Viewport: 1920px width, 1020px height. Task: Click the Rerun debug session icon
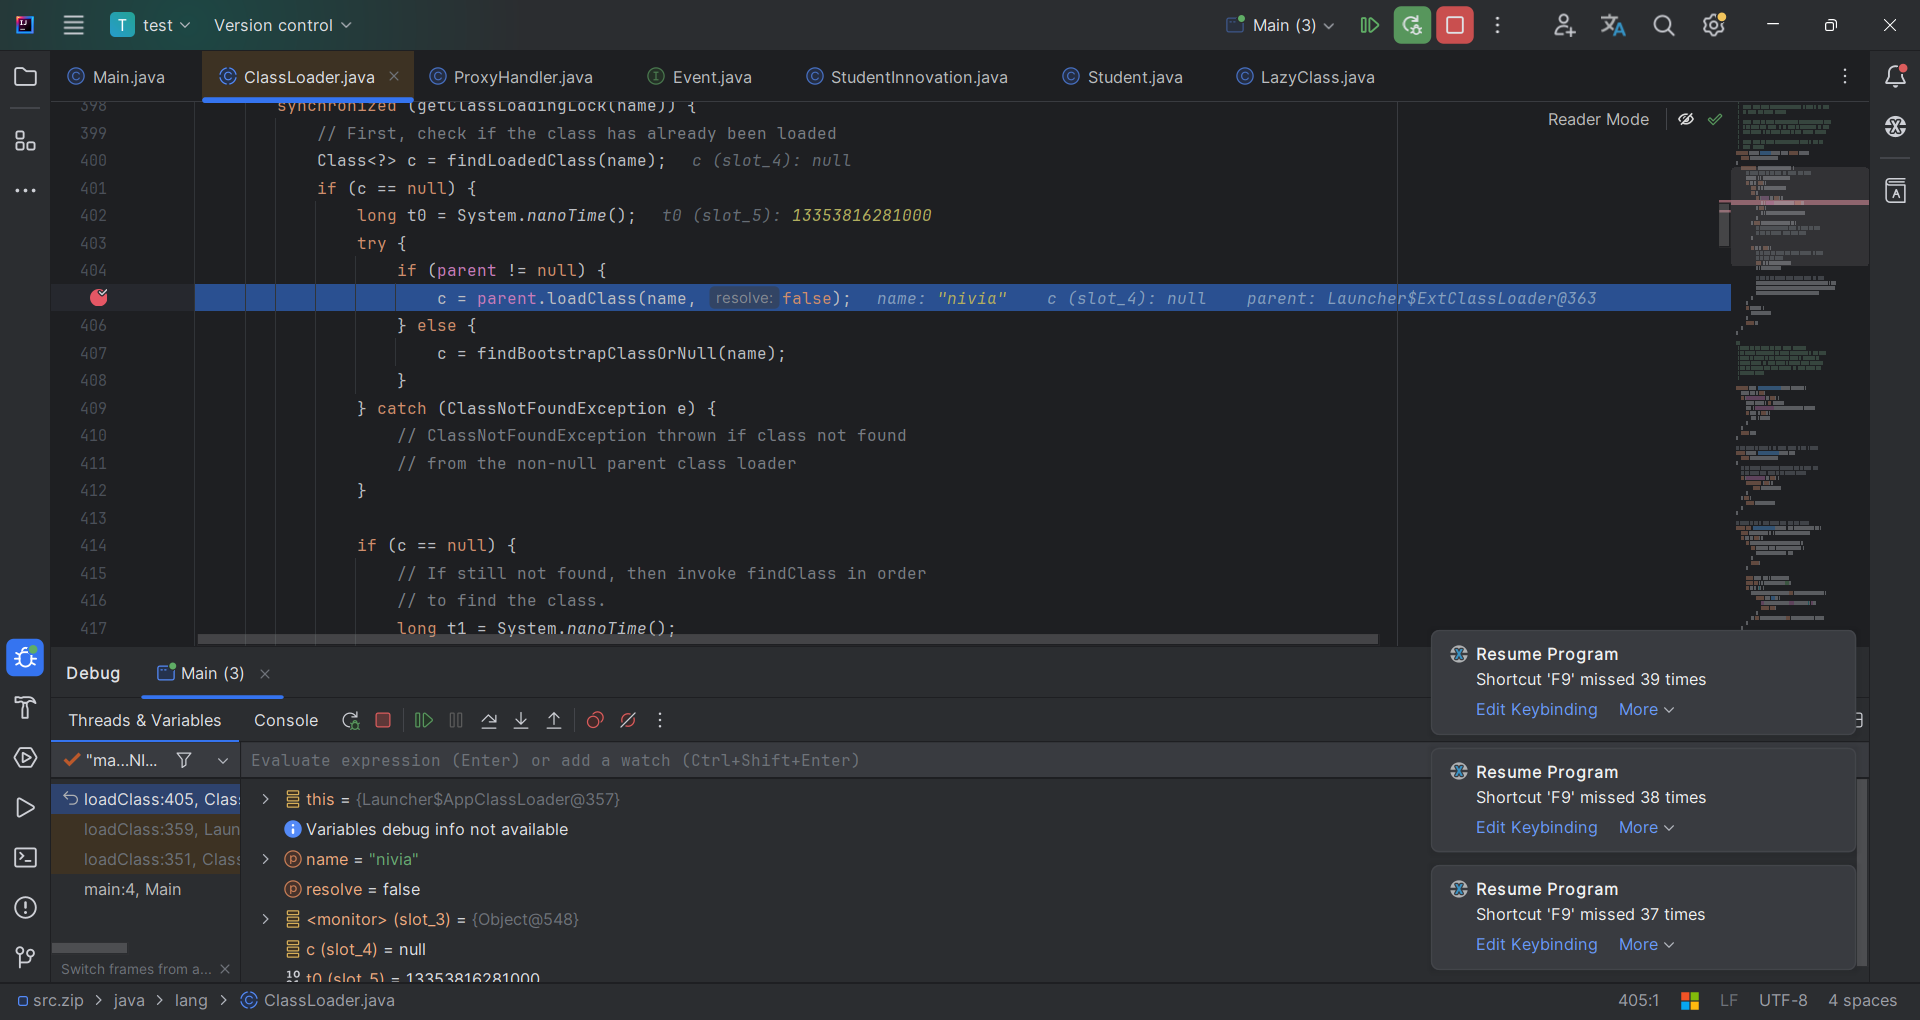pos(350,720)
